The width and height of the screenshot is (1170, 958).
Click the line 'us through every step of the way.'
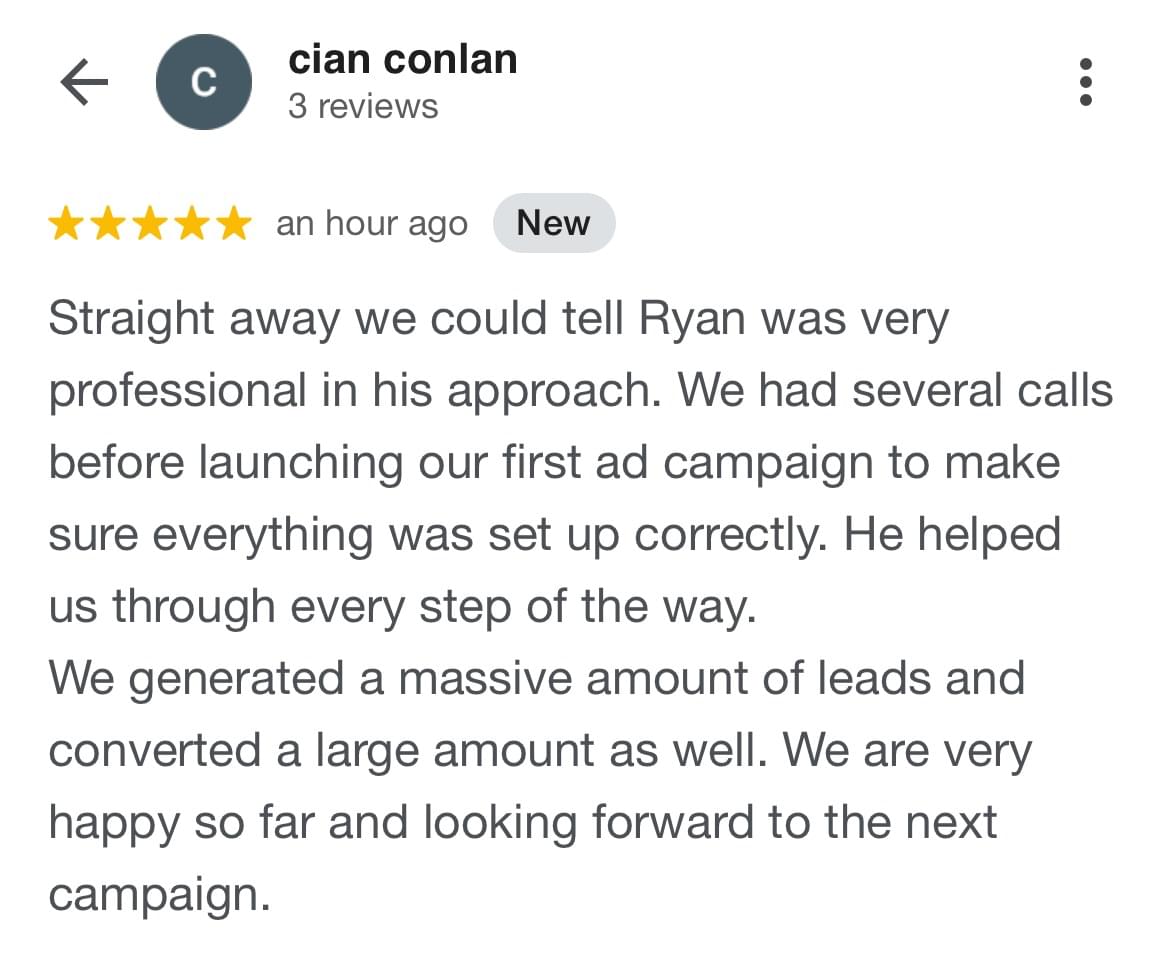click(403, 607)
